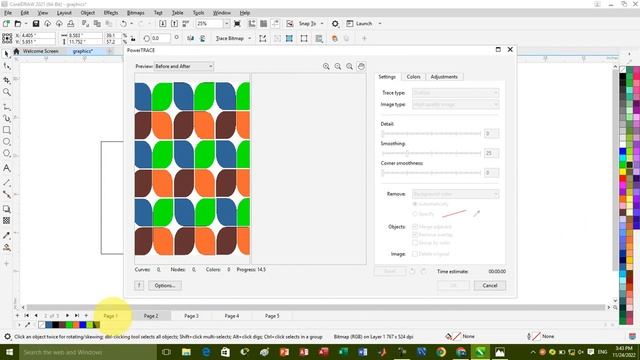Click zoom to fit icon in PowerTRACE
Image resolution: width=640 pixels, height=360 pixels.
click(349, 66)
